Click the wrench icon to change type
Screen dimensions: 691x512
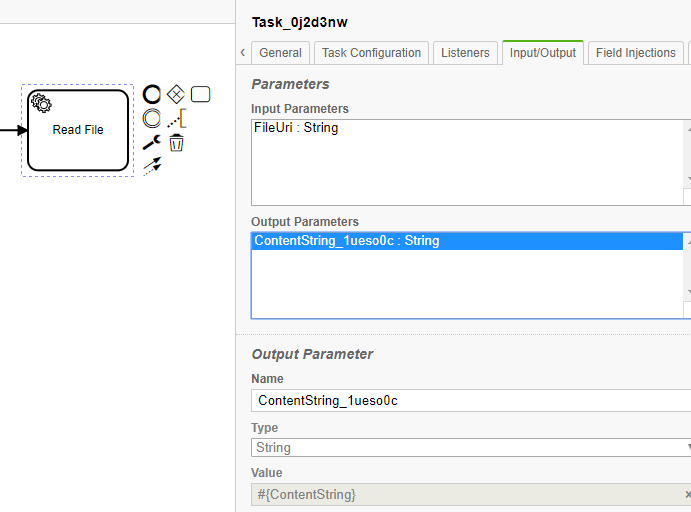coord(152,143)
